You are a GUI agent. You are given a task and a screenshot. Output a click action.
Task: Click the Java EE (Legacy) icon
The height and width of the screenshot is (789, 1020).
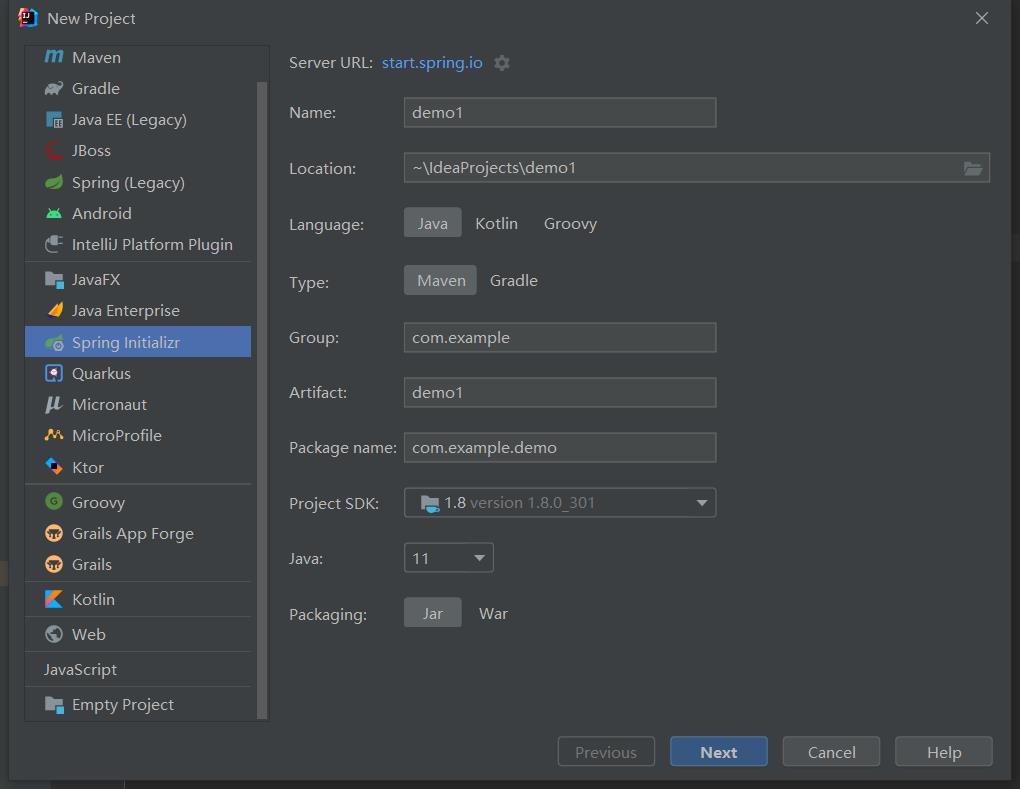54,120
